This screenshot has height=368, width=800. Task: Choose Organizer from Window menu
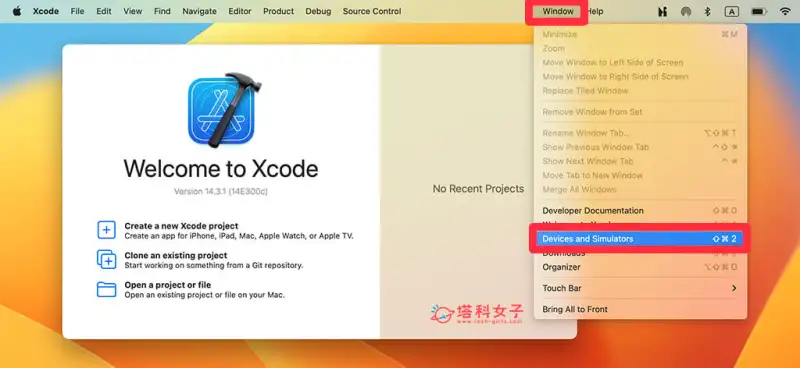[x=641, y=267]
